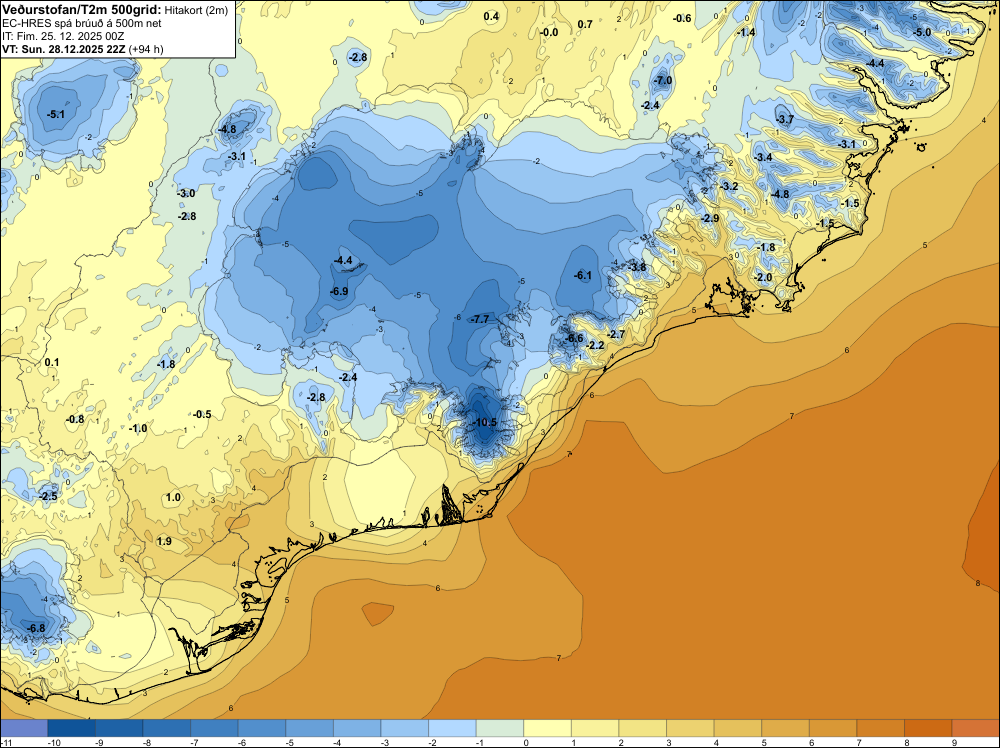
Task: Click the IT initial time line
Action: (63, 36)
